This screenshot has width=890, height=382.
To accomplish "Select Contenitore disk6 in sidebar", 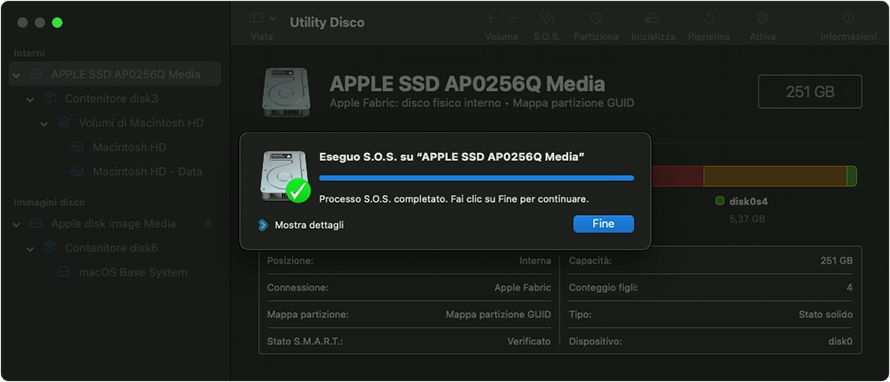I will (111, 248).
